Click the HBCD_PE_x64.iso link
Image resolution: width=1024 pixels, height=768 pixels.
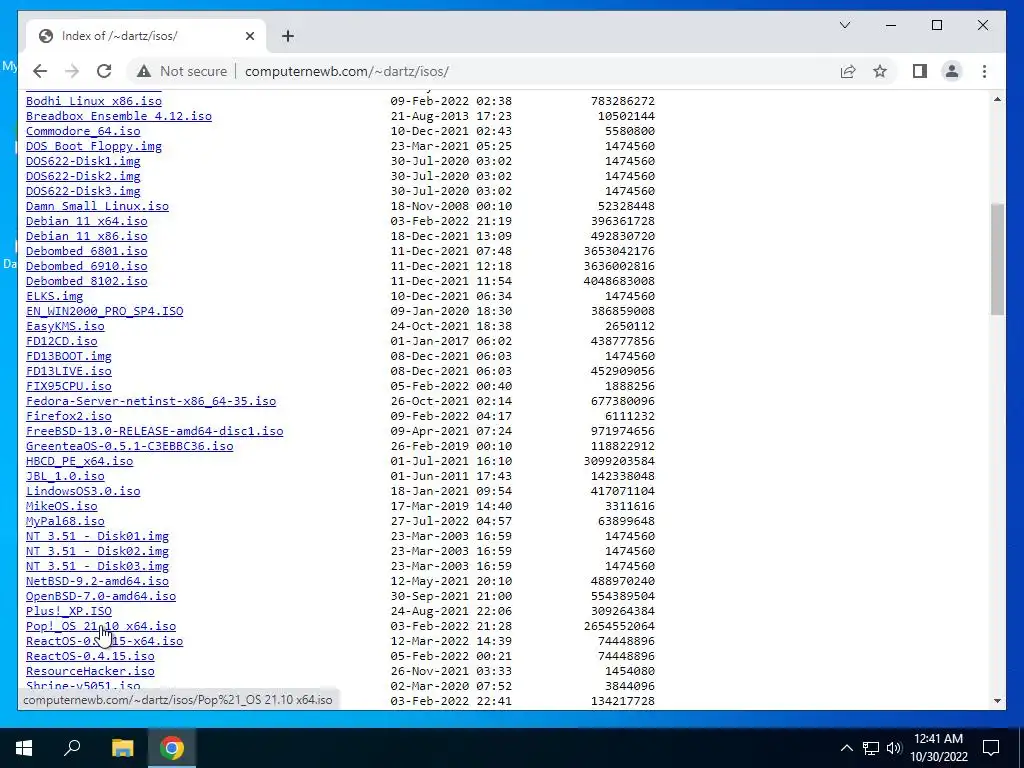(x=79, y=461)
